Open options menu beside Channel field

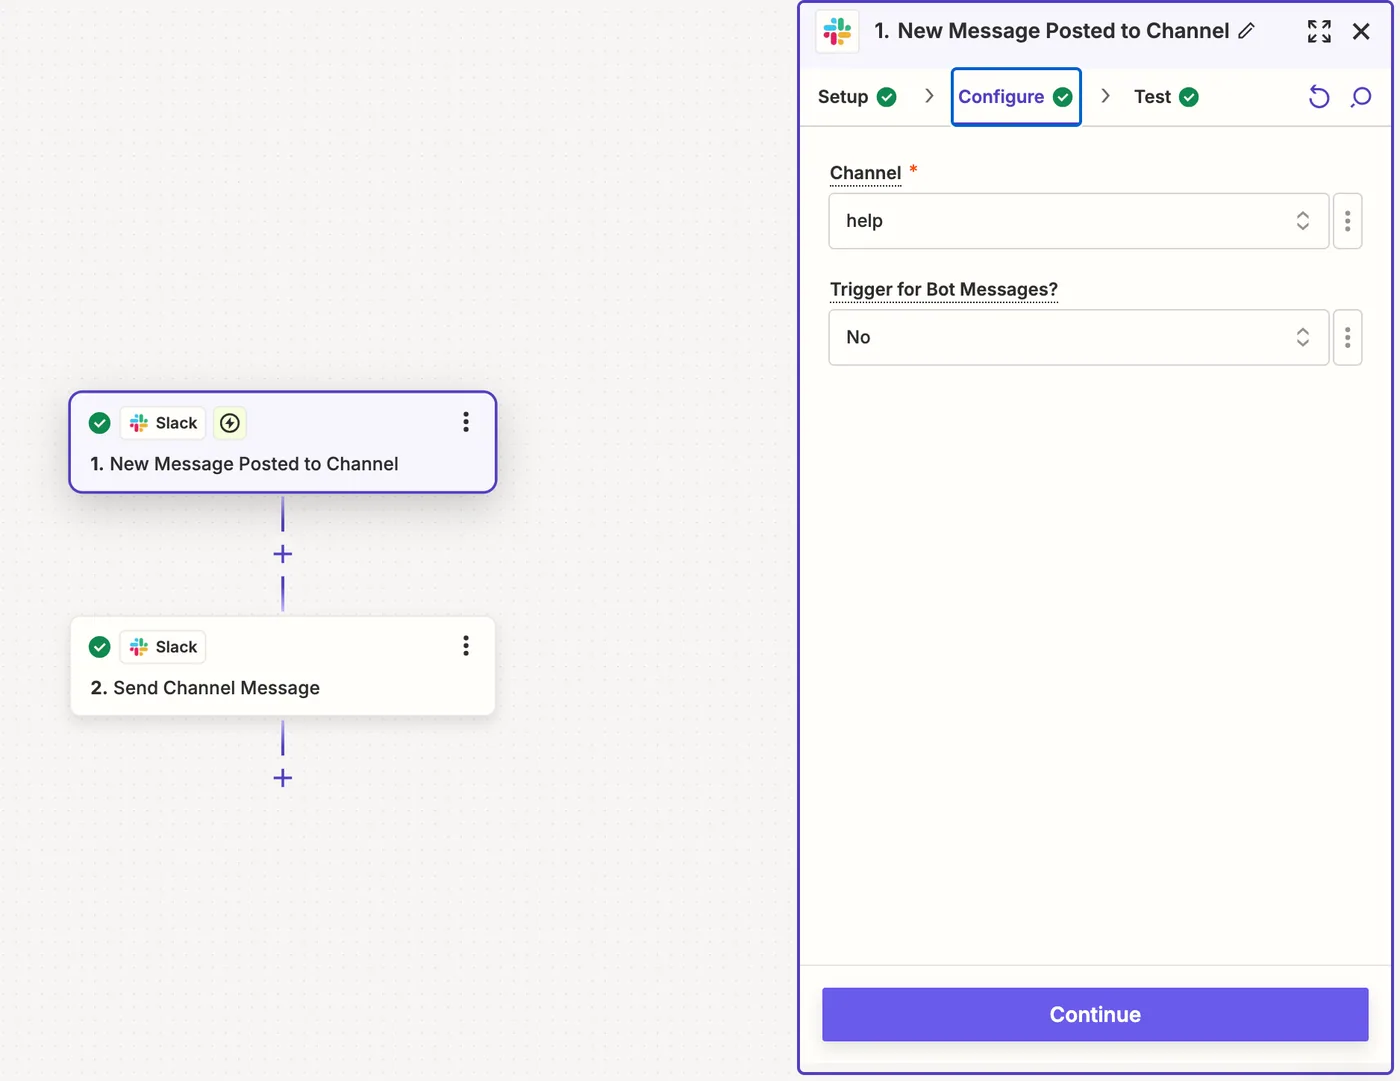1347,221
